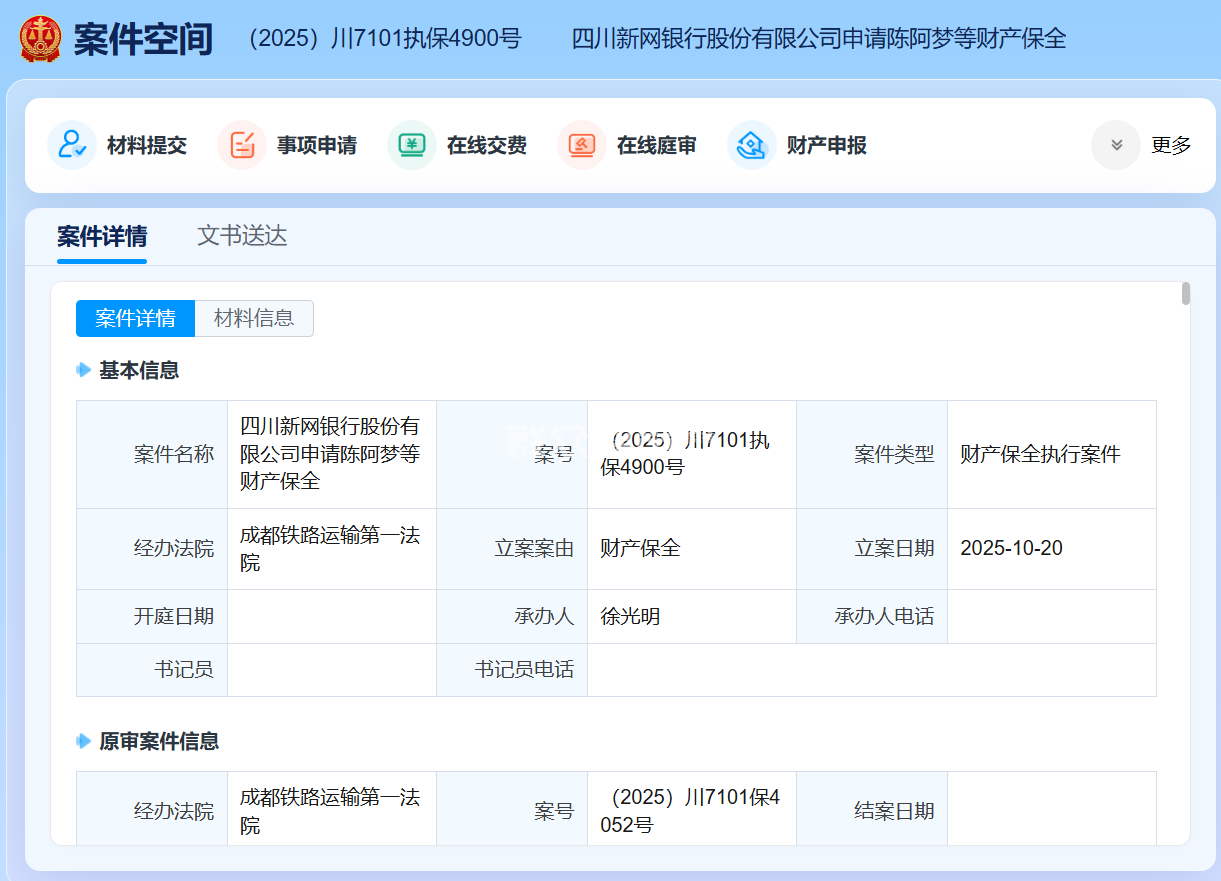Image resolution: width=1221 pixels, height=881 pixels.
Task: Click the 更多 text label
Action: tap(1171, 145)
